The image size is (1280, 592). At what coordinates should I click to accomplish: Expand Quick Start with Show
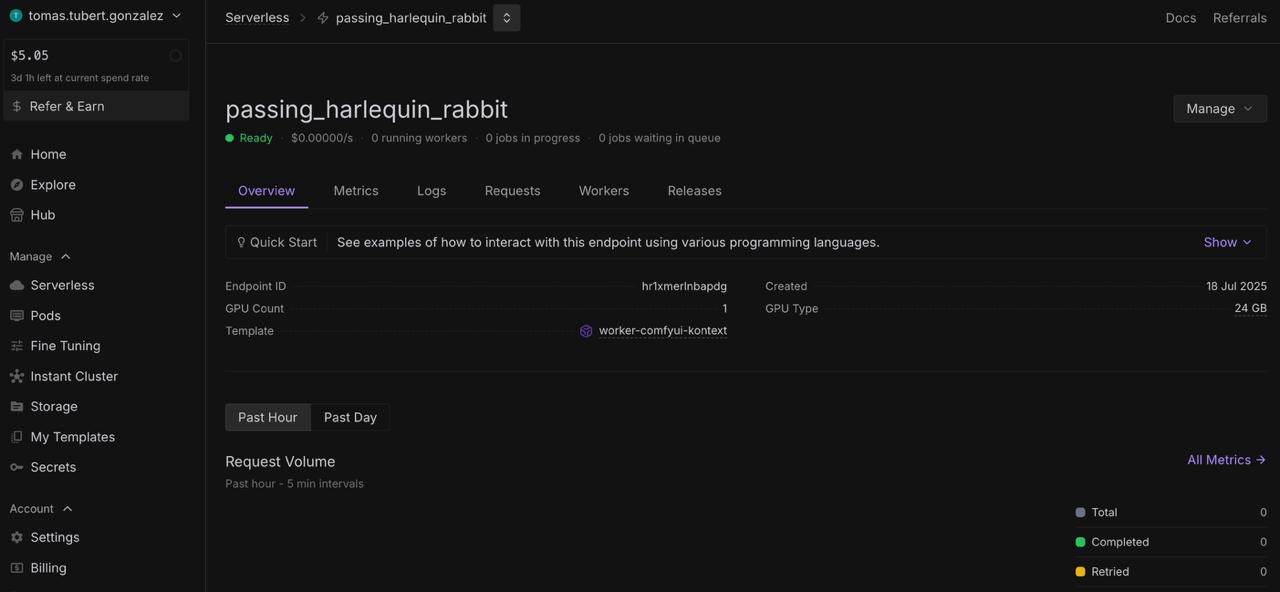click(x=1228, y=242)
